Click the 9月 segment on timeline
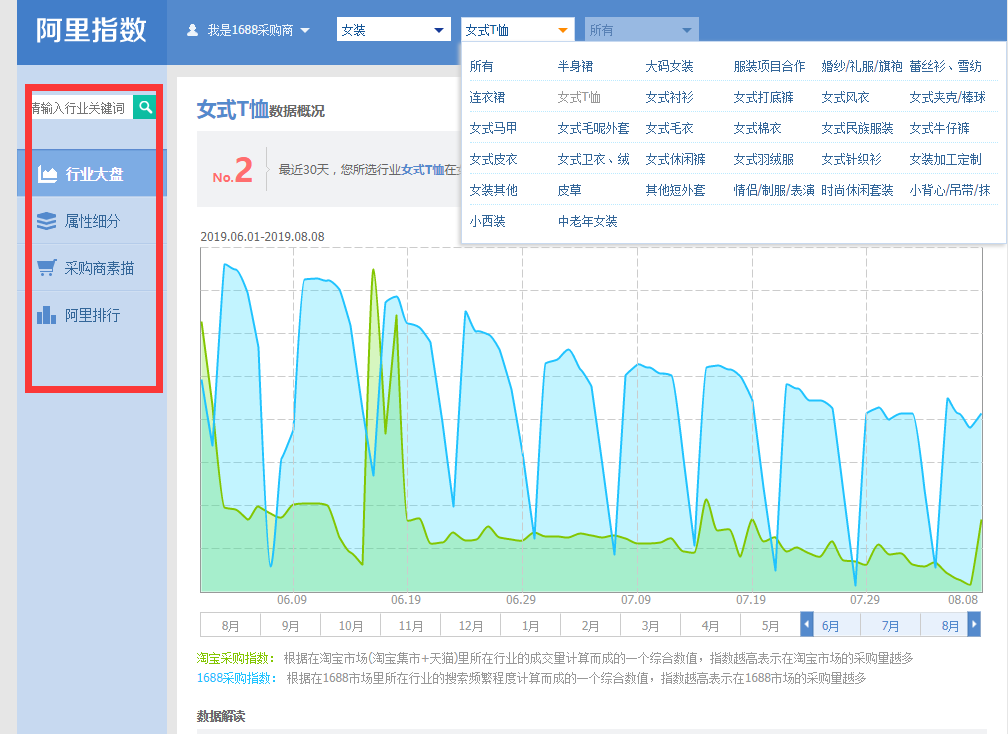 click(290, 625)
